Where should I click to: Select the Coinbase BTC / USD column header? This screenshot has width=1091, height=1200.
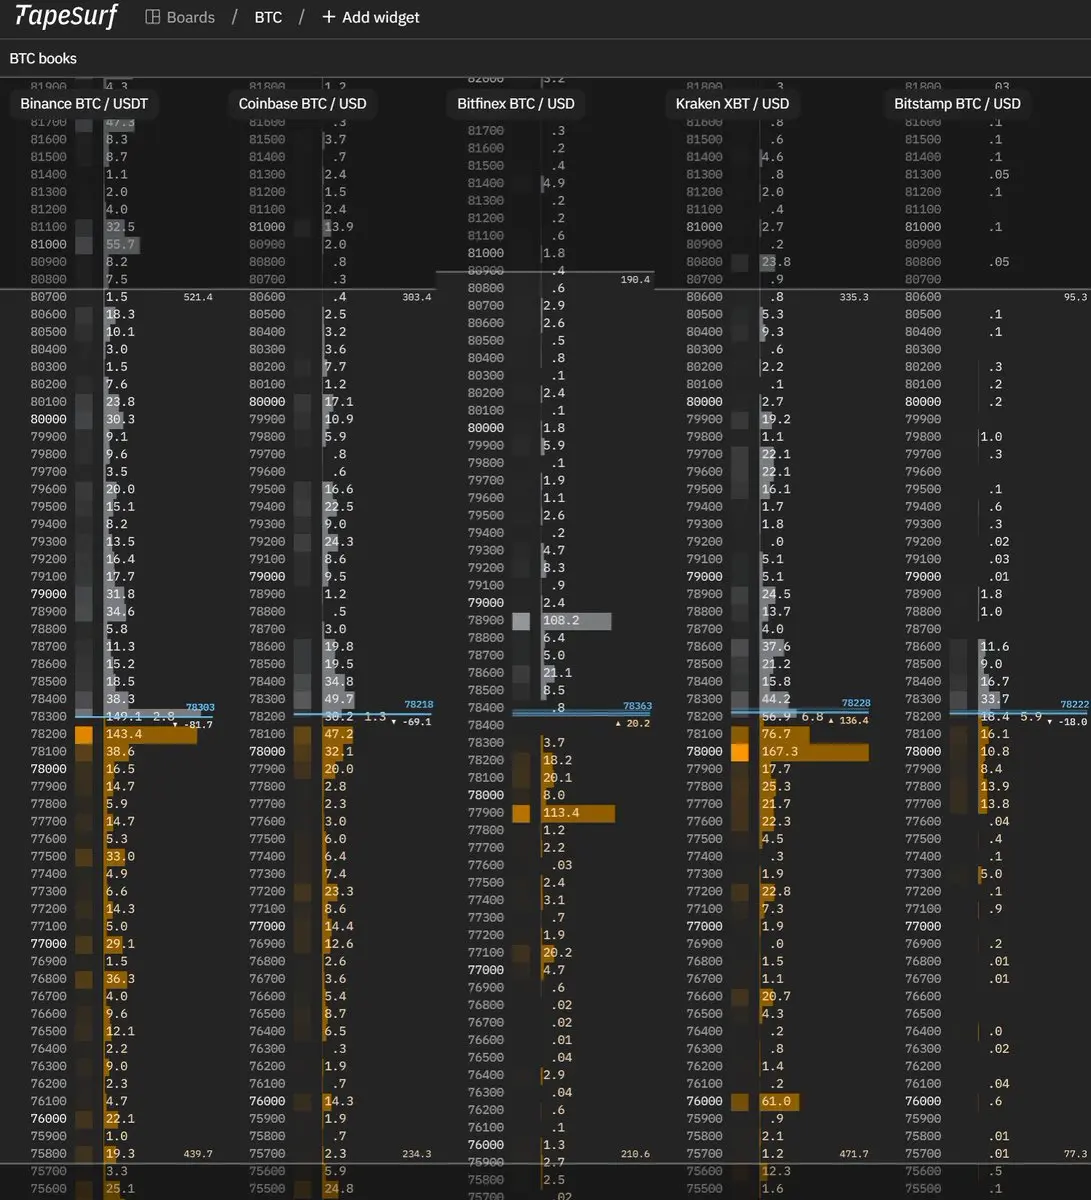click(303, 103)
